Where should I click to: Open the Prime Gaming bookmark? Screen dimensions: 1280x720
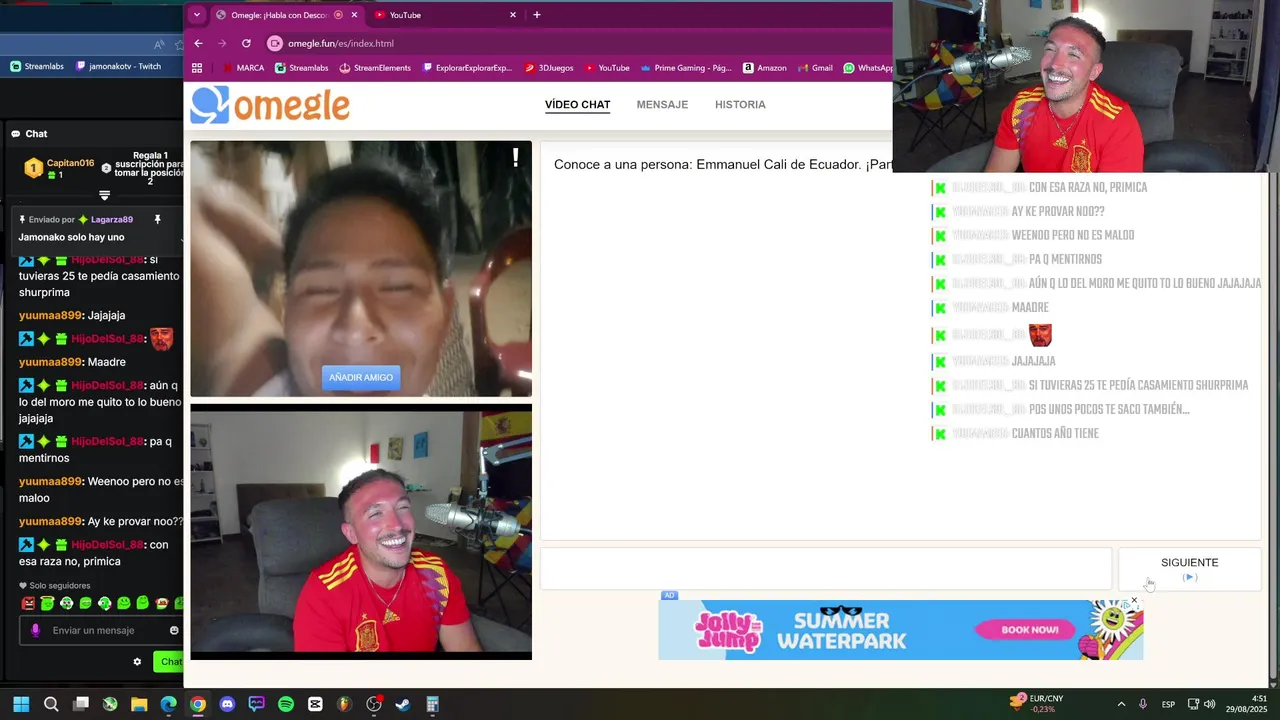tap(686, 68)
